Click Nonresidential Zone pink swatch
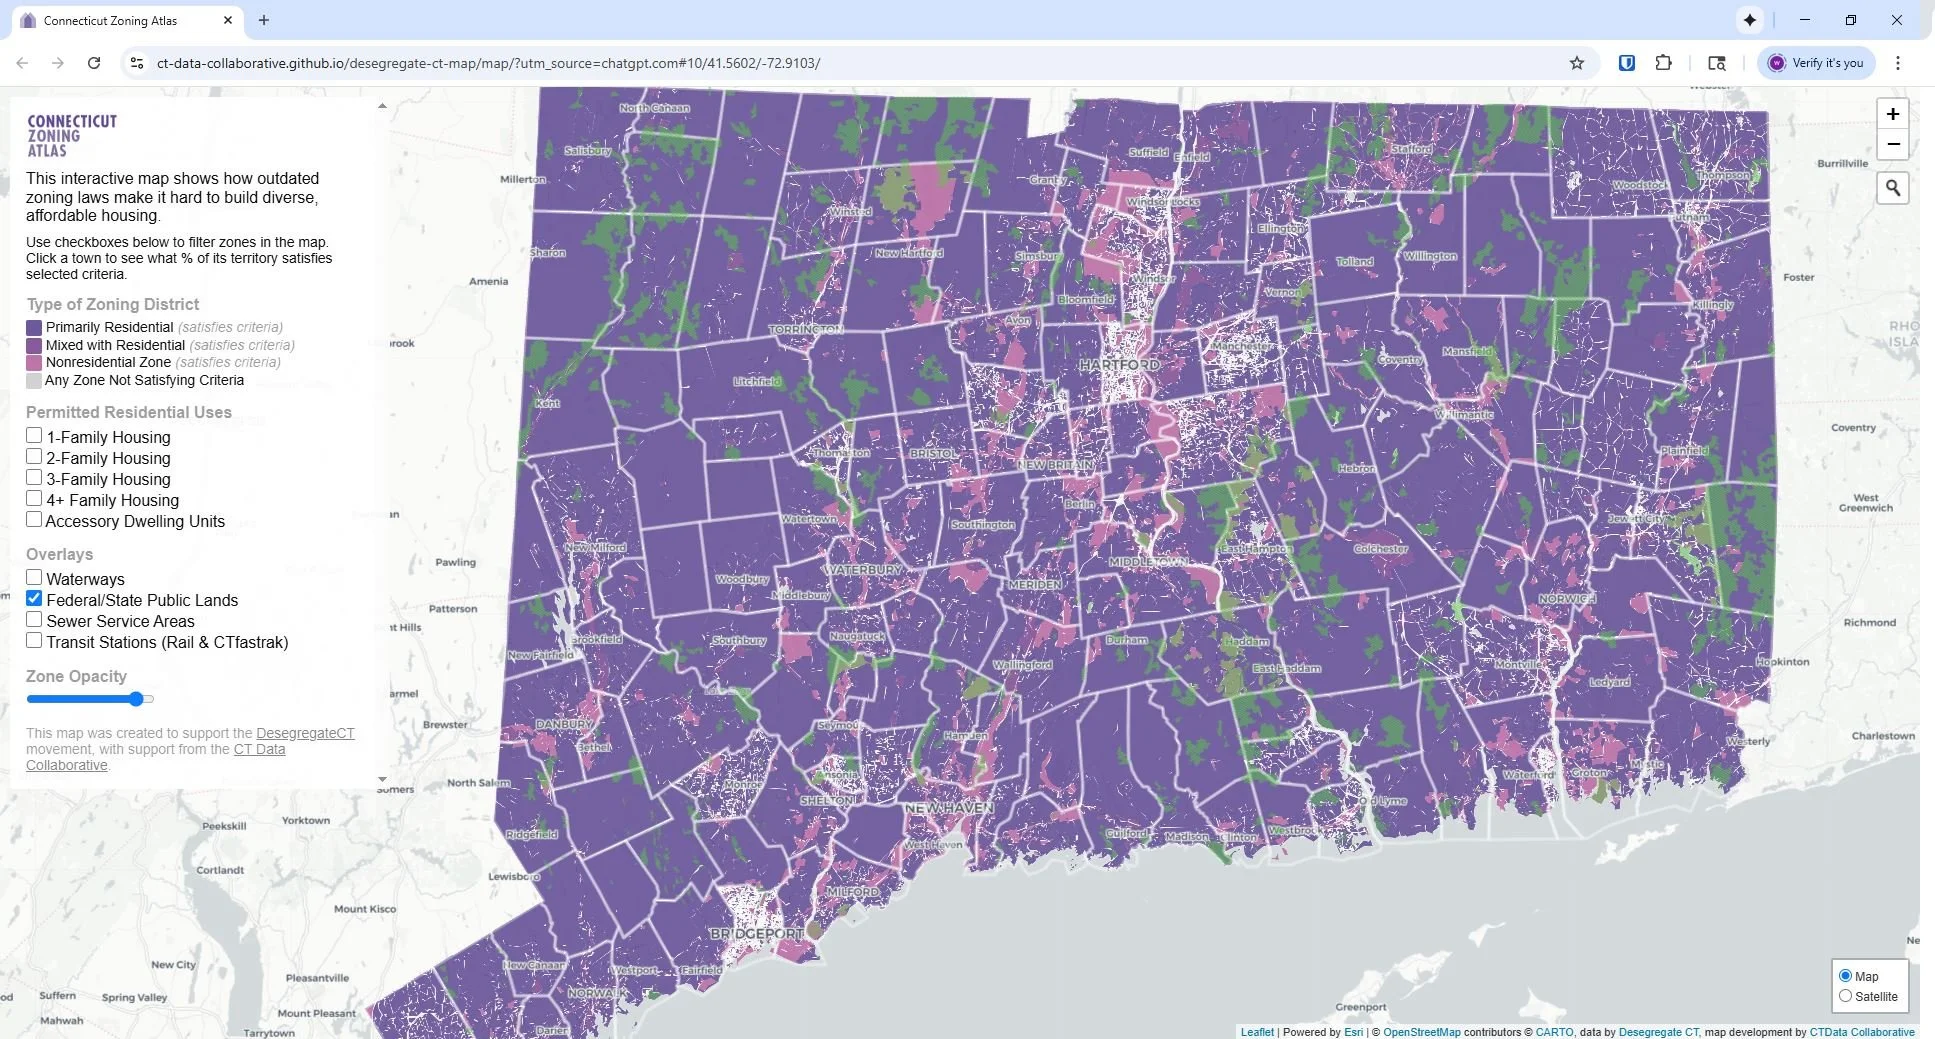This screenshot has height=1039, width=1935. pos(34,362)
